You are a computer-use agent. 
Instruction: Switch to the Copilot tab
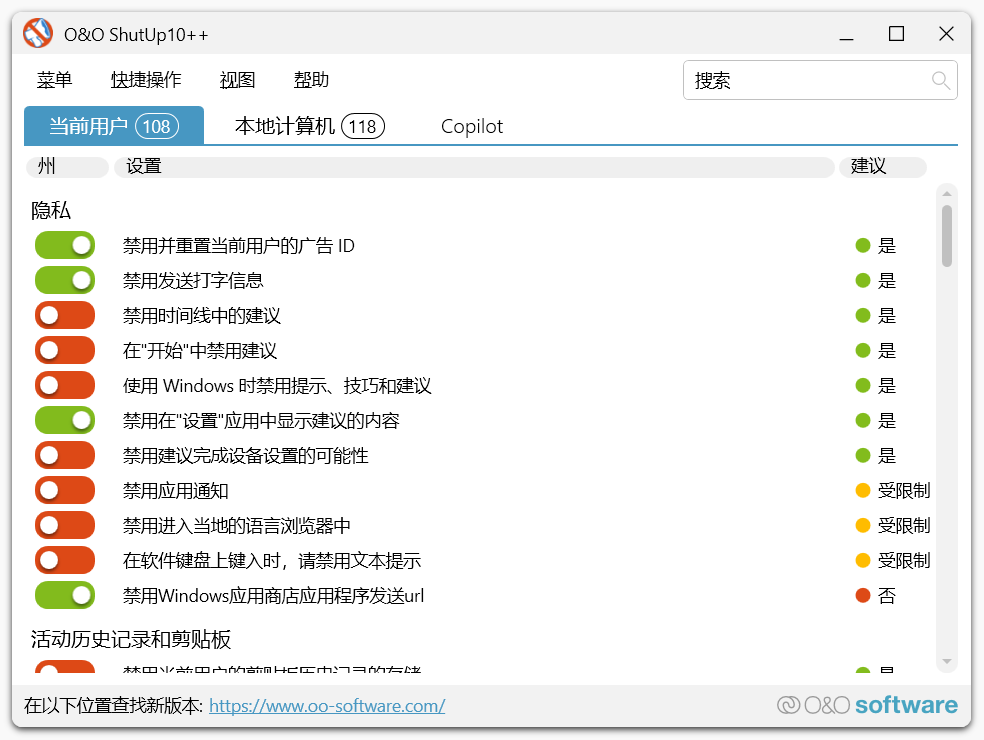[x=472, y=126]
